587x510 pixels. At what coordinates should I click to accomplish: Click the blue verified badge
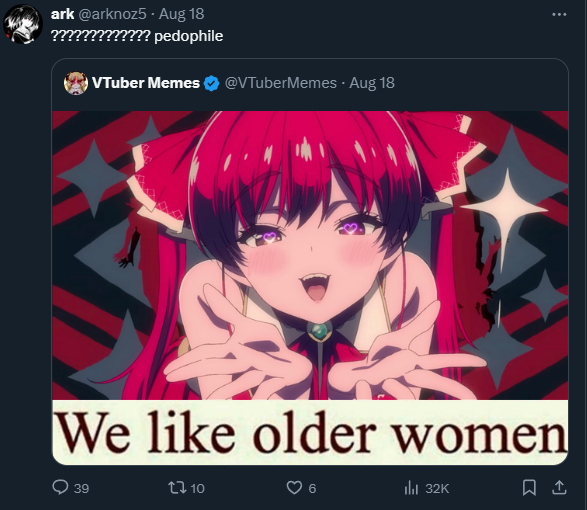pyautogui.click(x=212, y=83)
